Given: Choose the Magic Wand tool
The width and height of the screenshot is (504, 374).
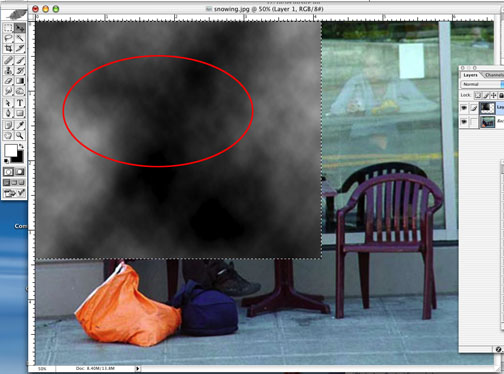Looking at the screenshot, I should pos(20,38).
